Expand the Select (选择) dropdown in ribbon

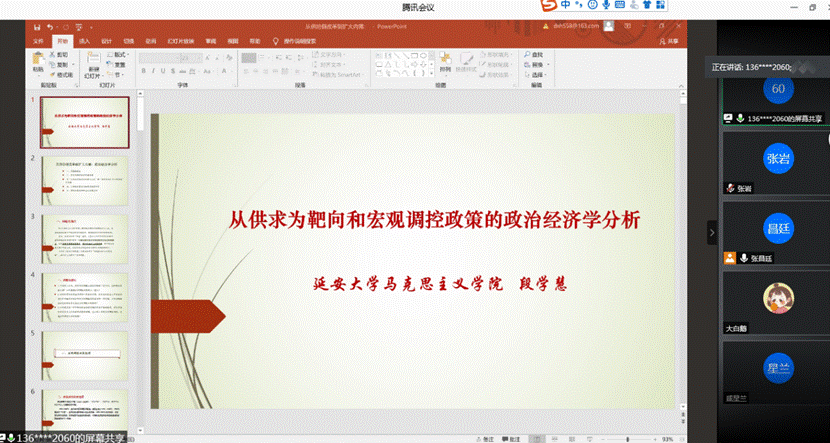tap(538, 74)
